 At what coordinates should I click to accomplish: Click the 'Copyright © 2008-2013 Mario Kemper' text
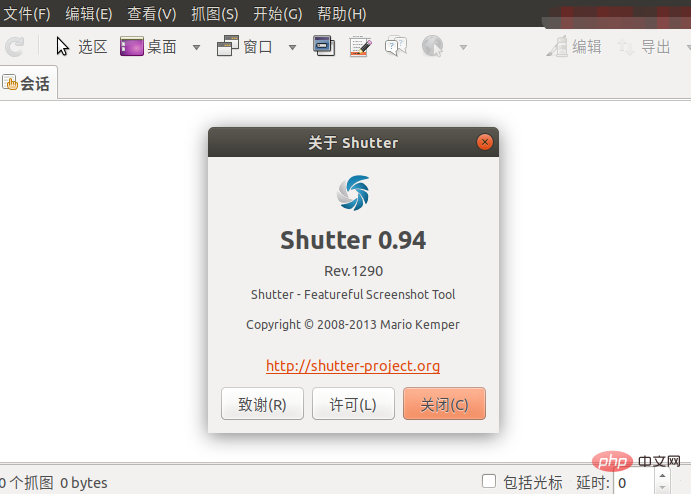coord(353,325)
